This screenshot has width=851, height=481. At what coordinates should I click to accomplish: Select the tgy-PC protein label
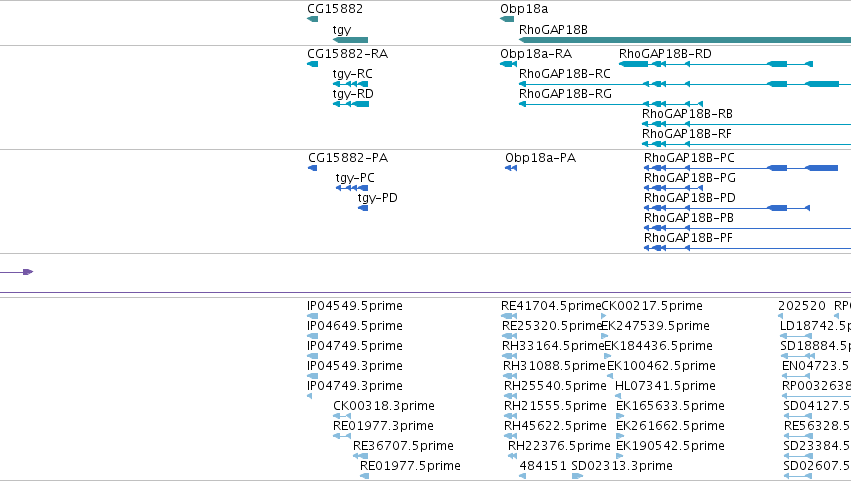tap(355, 178)
